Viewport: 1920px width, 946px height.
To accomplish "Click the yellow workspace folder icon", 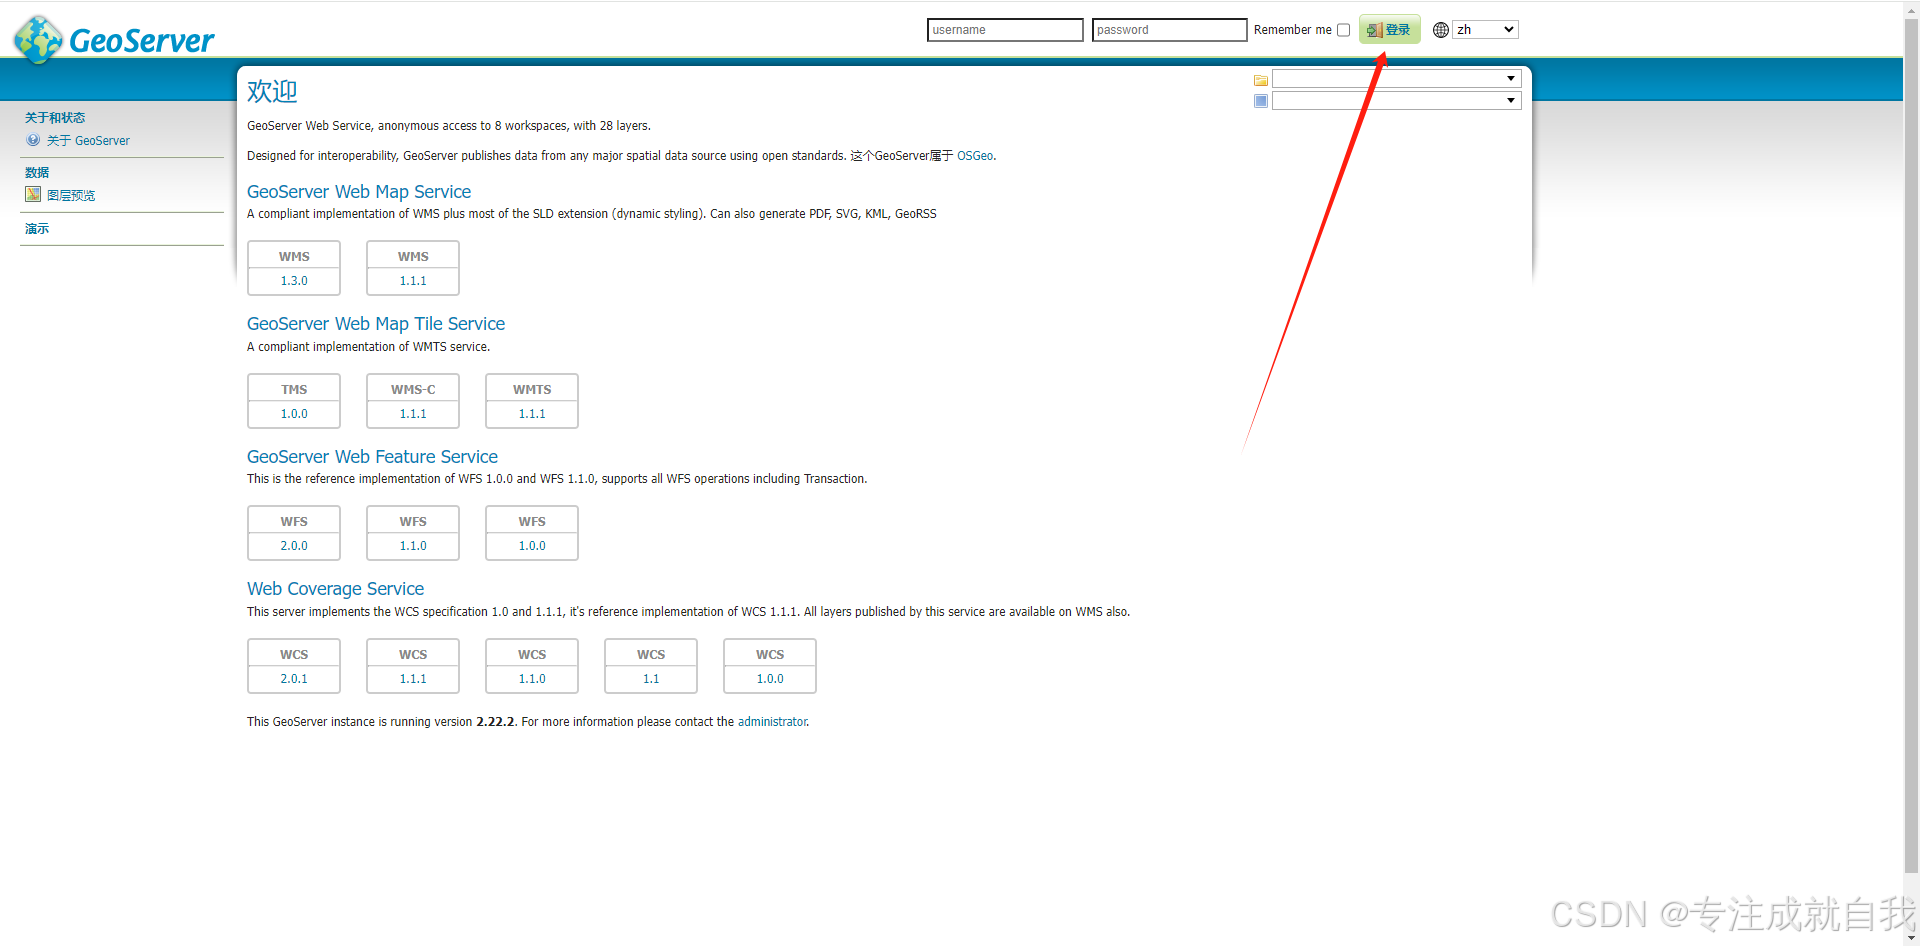I will (1261, 80).
